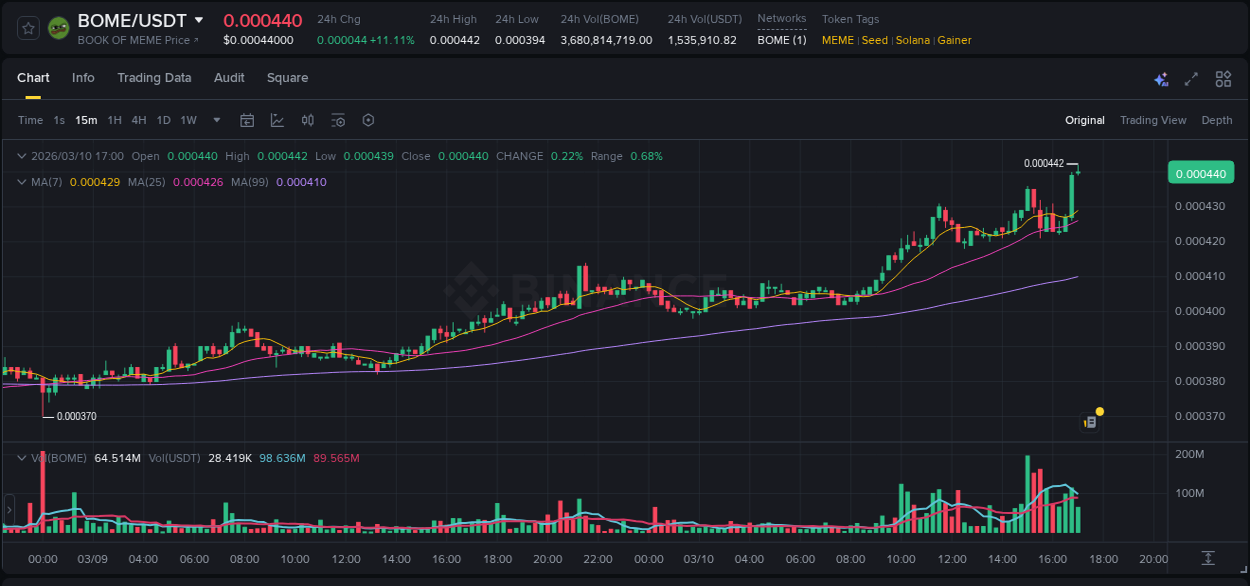This screenshot has height=586, width=1250.
Task: Open the widgets layout panel
Action: pyautogui.click(x=1222, y=78)
